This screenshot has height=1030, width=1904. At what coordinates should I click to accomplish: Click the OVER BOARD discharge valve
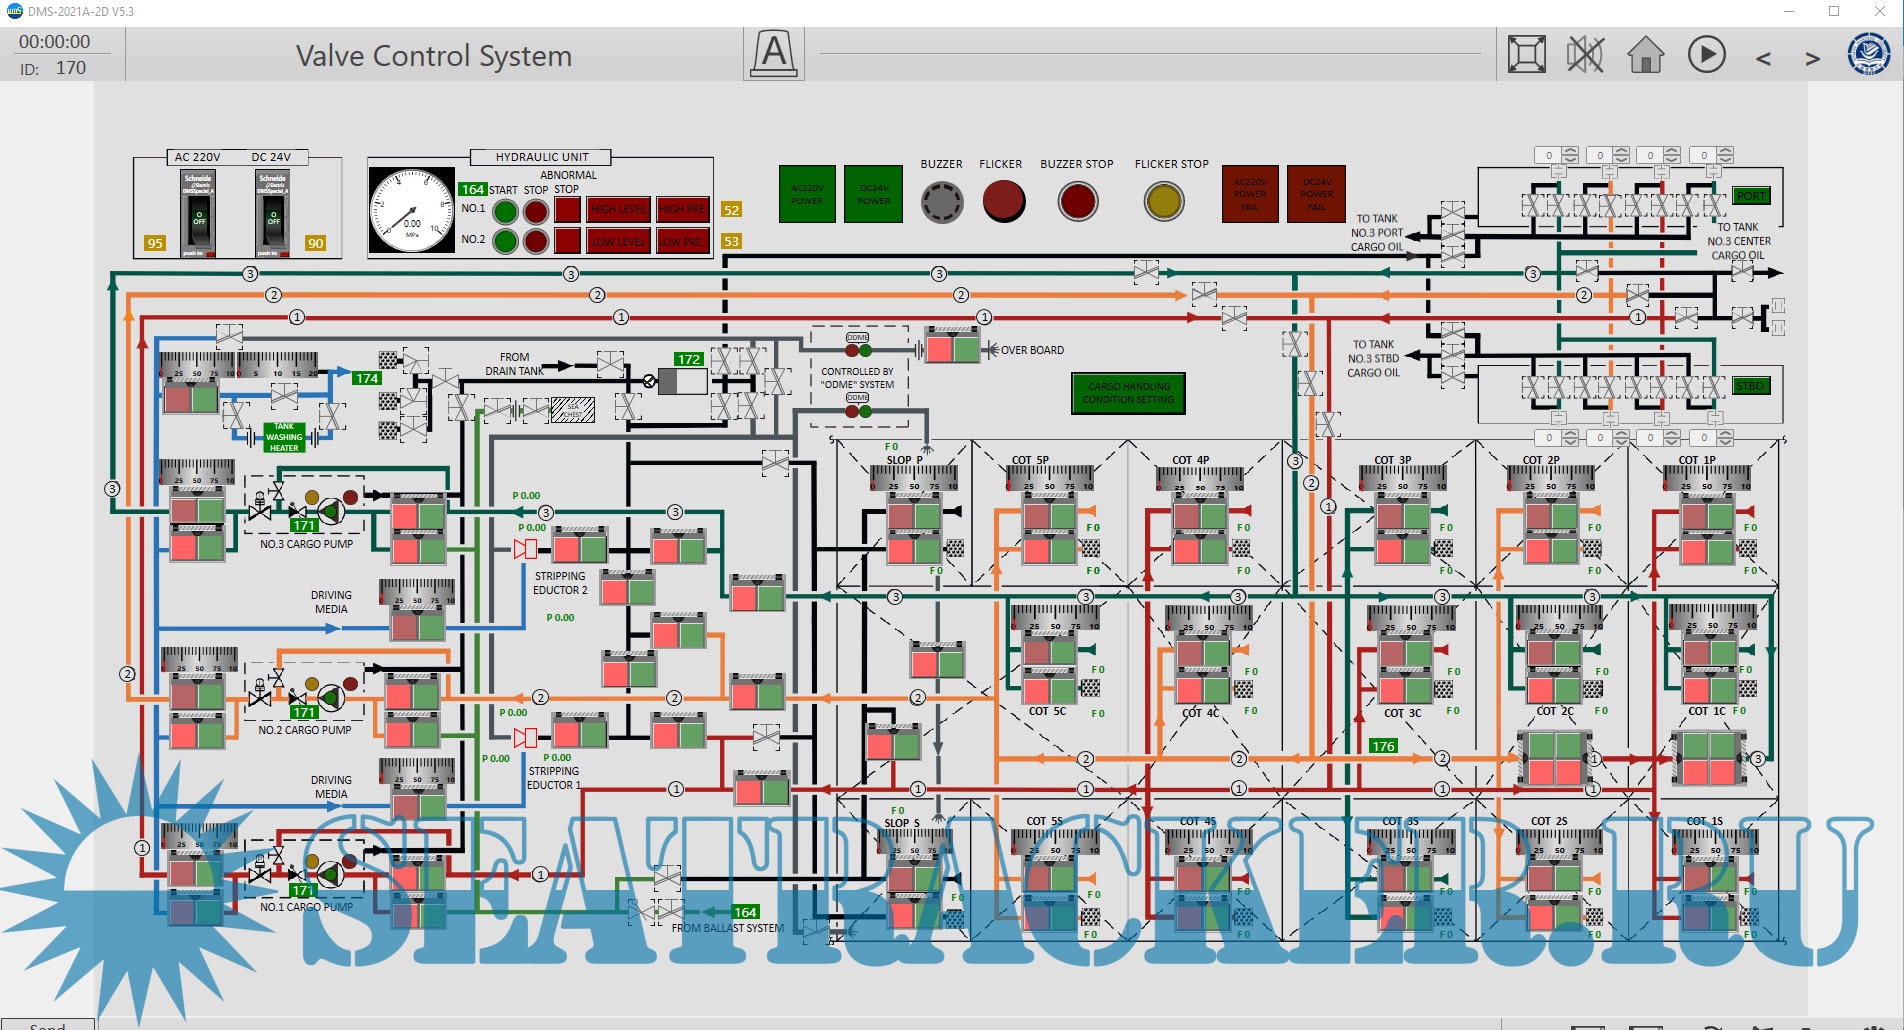point(952,349)
